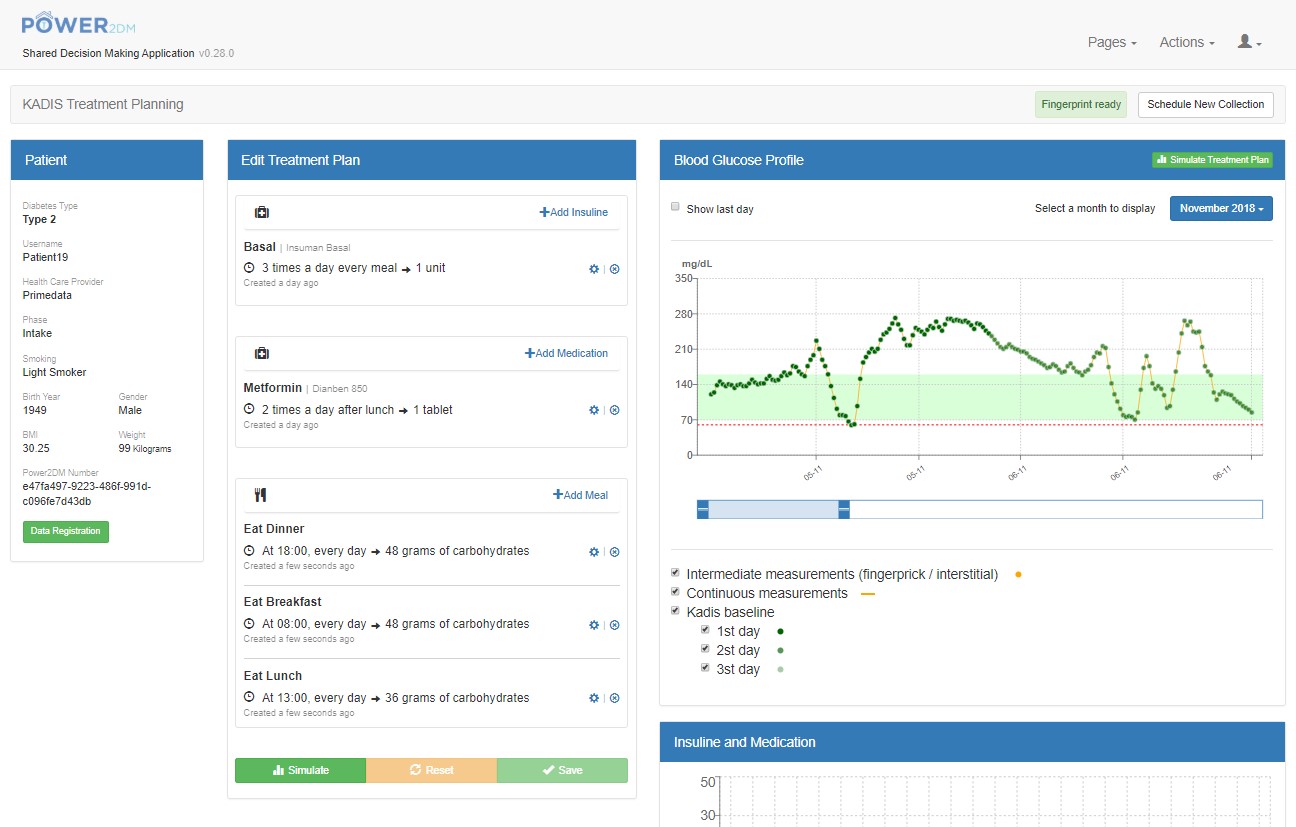
Task: Open the user account dropdown
Action: [x=1249, y=42]
